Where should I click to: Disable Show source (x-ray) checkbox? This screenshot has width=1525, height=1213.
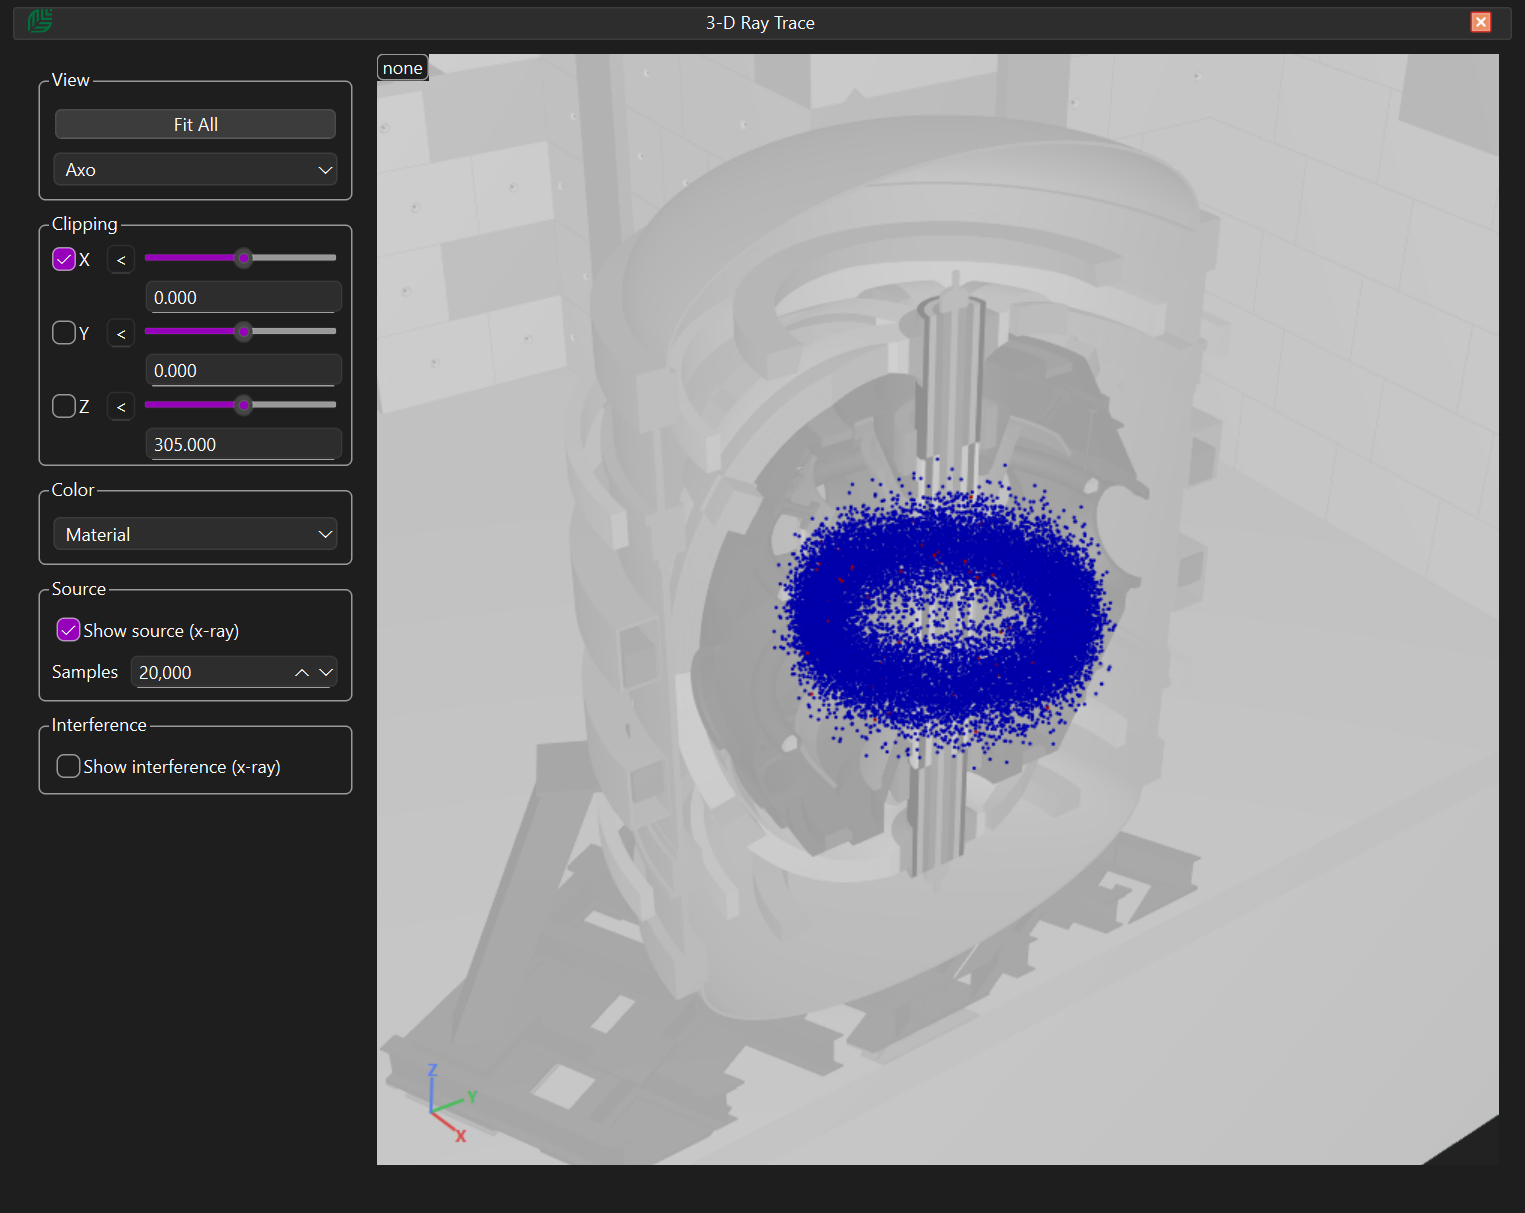click(x=68, y=630)
